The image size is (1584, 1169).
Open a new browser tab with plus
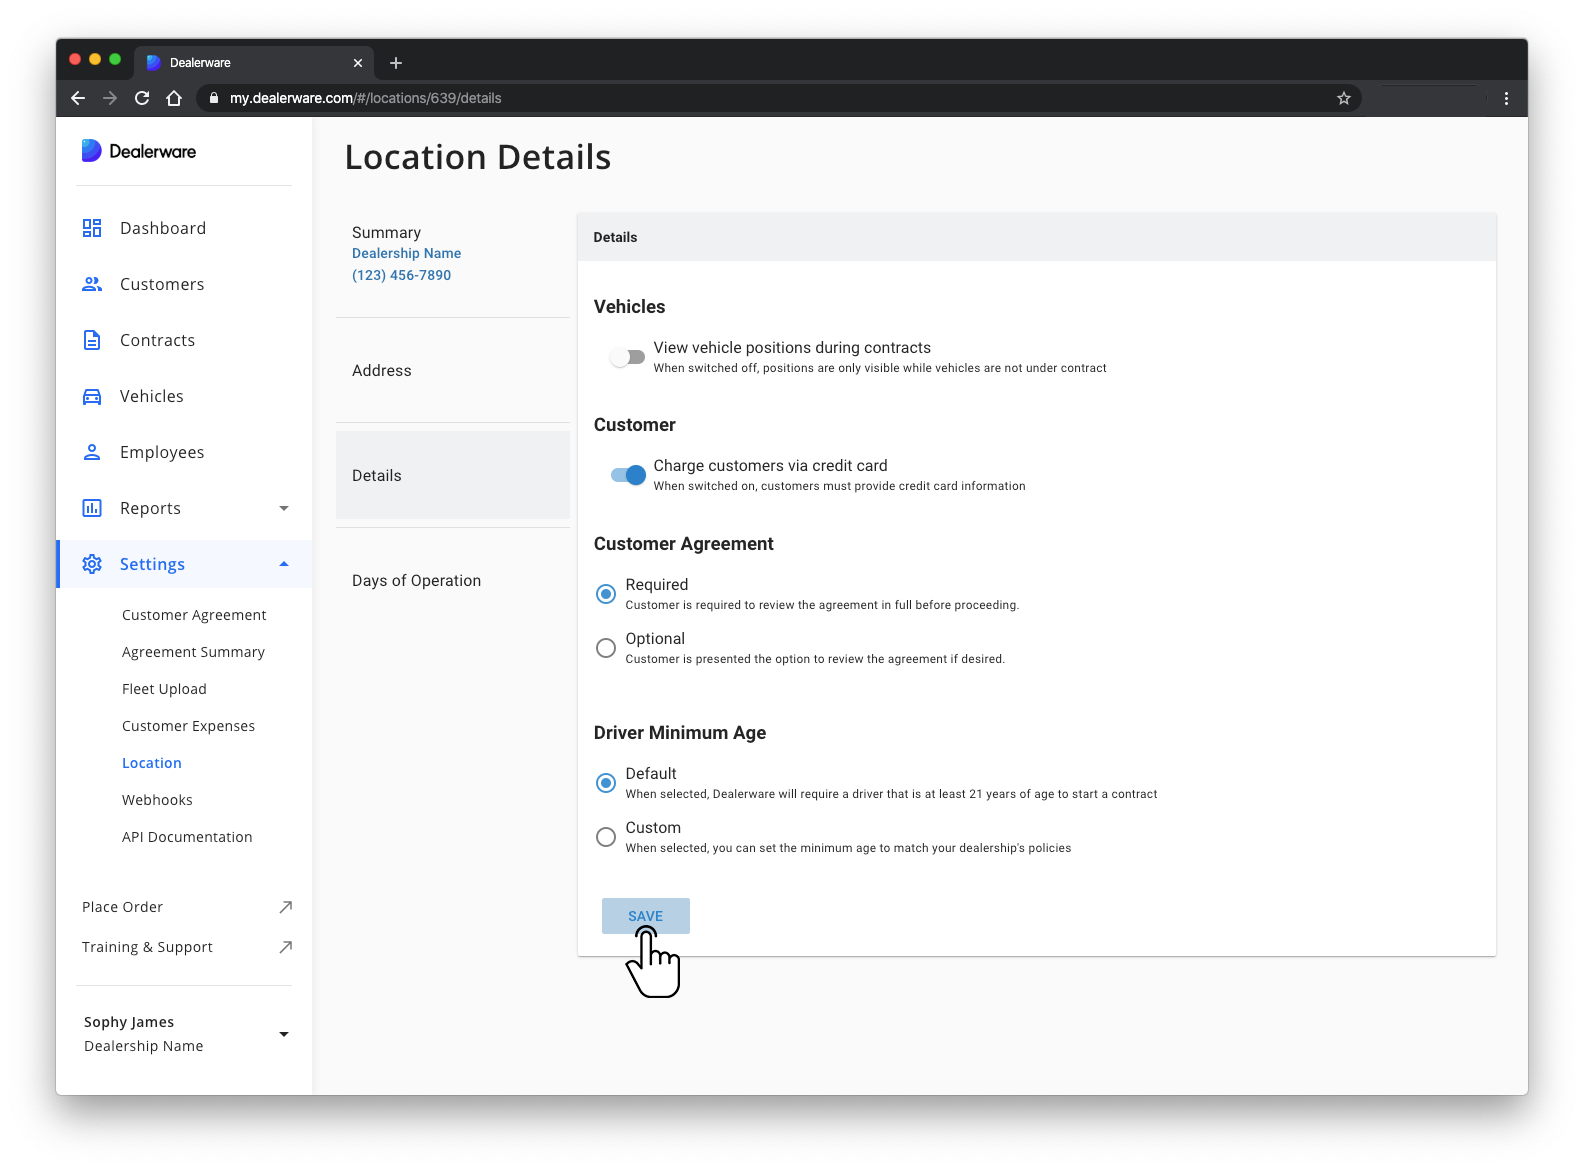point(396,63)
